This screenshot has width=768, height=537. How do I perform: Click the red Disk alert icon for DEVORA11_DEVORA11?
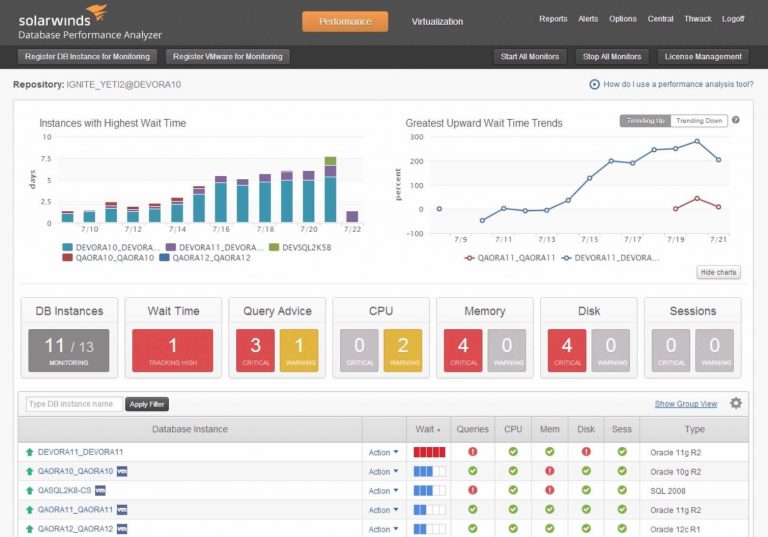point(586,452)
